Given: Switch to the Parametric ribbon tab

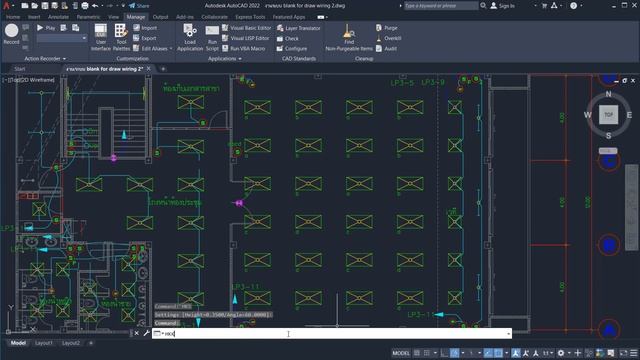Looking at the screenshot, I should 88,17.
